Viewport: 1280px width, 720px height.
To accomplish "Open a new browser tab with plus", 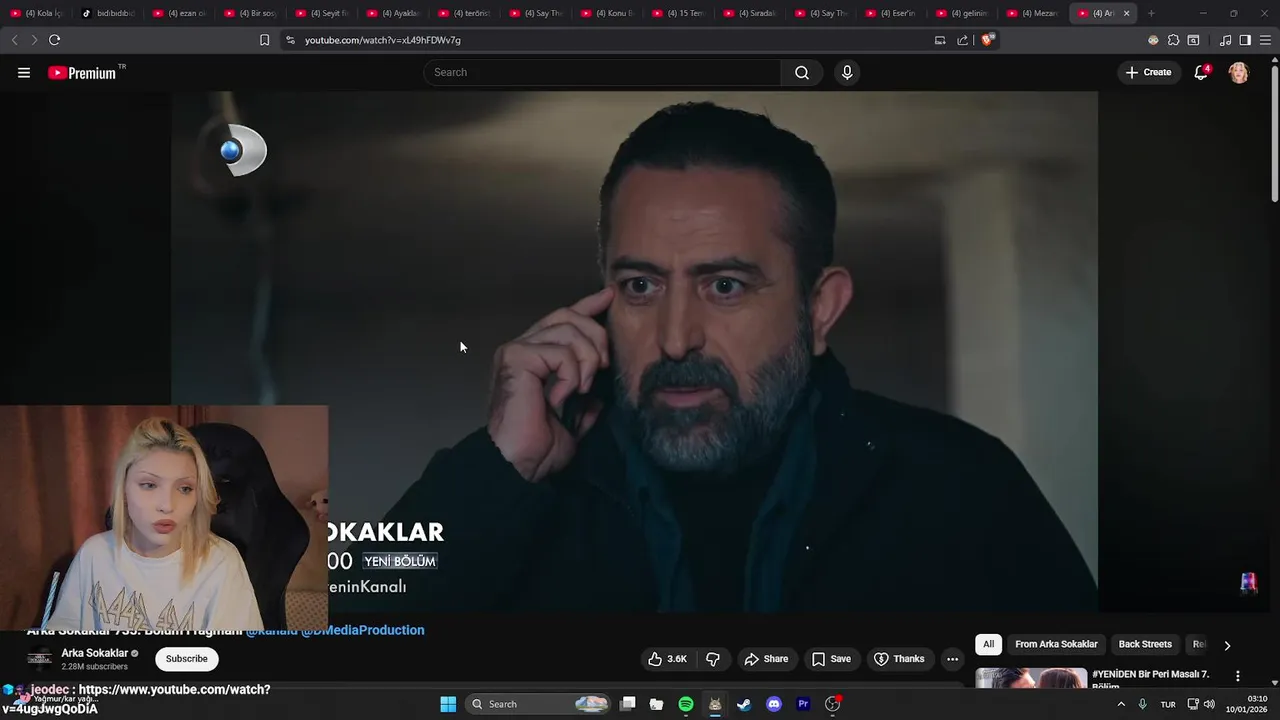I will click(1151, 13).
